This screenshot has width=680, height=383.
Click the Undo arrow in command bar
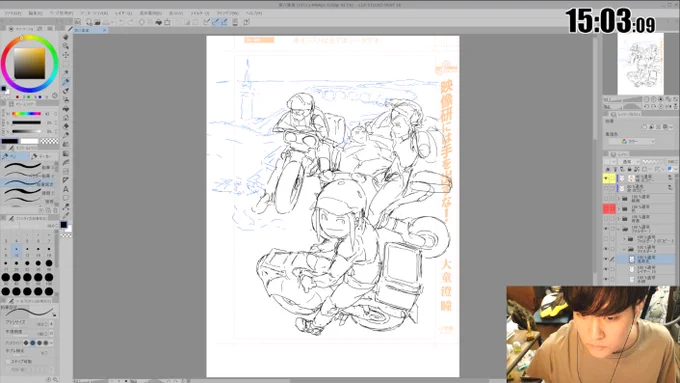click(121, 22)
